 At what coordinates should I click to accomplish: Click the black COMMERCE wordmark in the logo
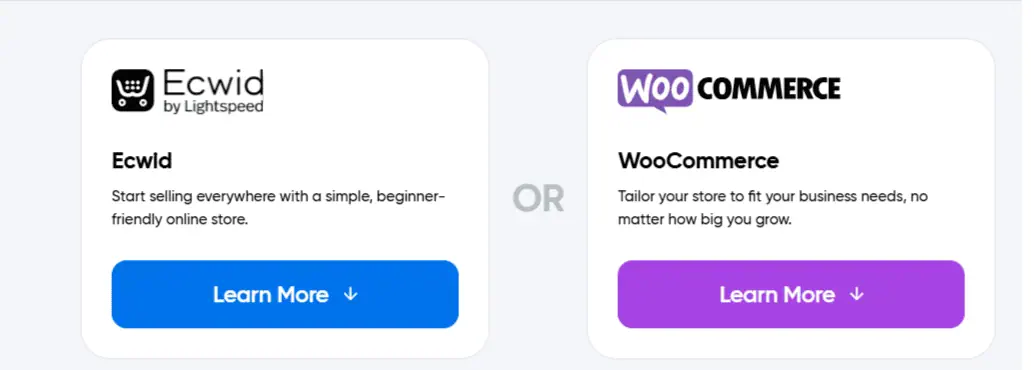pos(769,88)
